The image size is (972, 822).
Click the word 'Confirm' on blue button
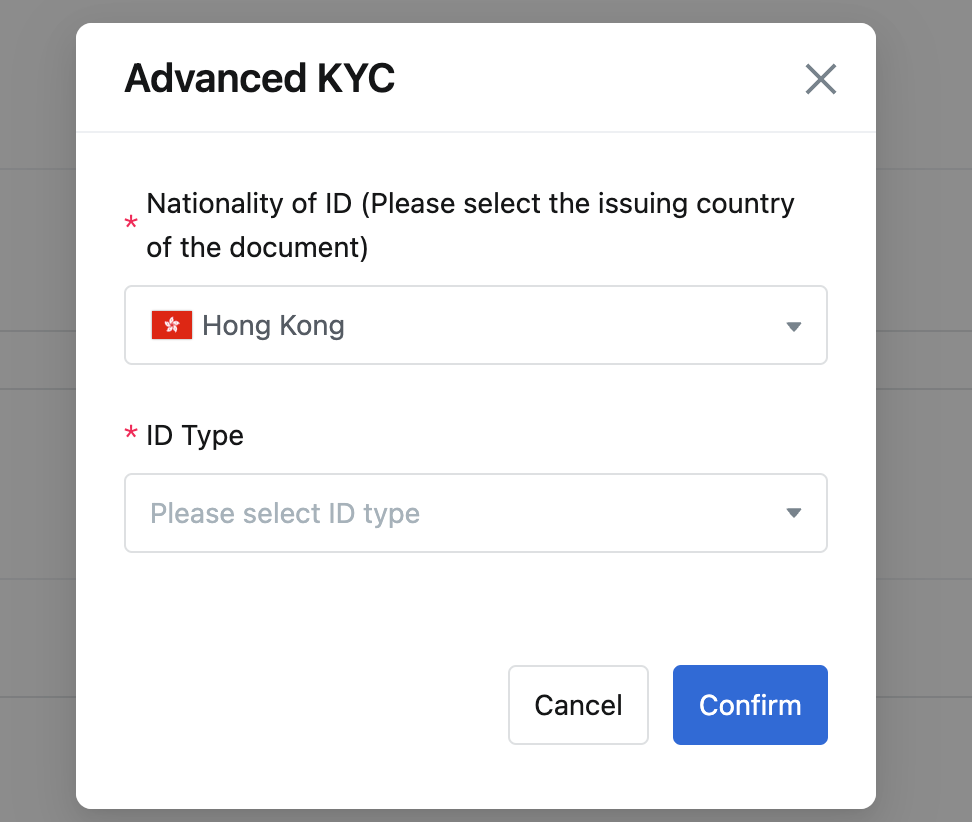(750, 705)
